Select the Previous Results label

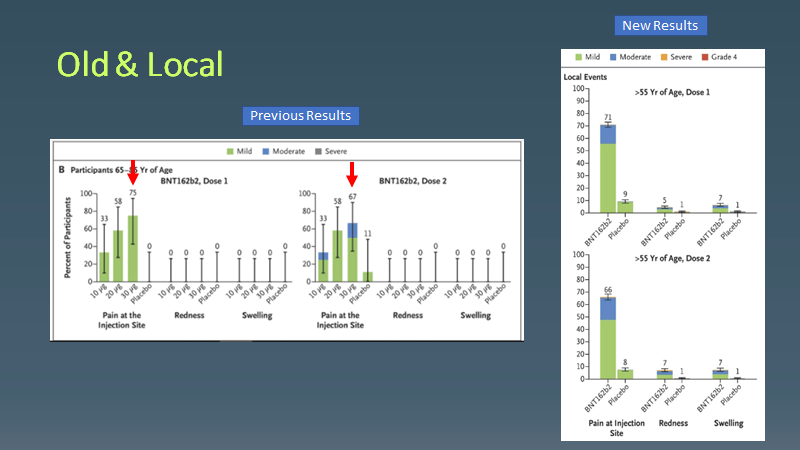[x=300, y=116]
